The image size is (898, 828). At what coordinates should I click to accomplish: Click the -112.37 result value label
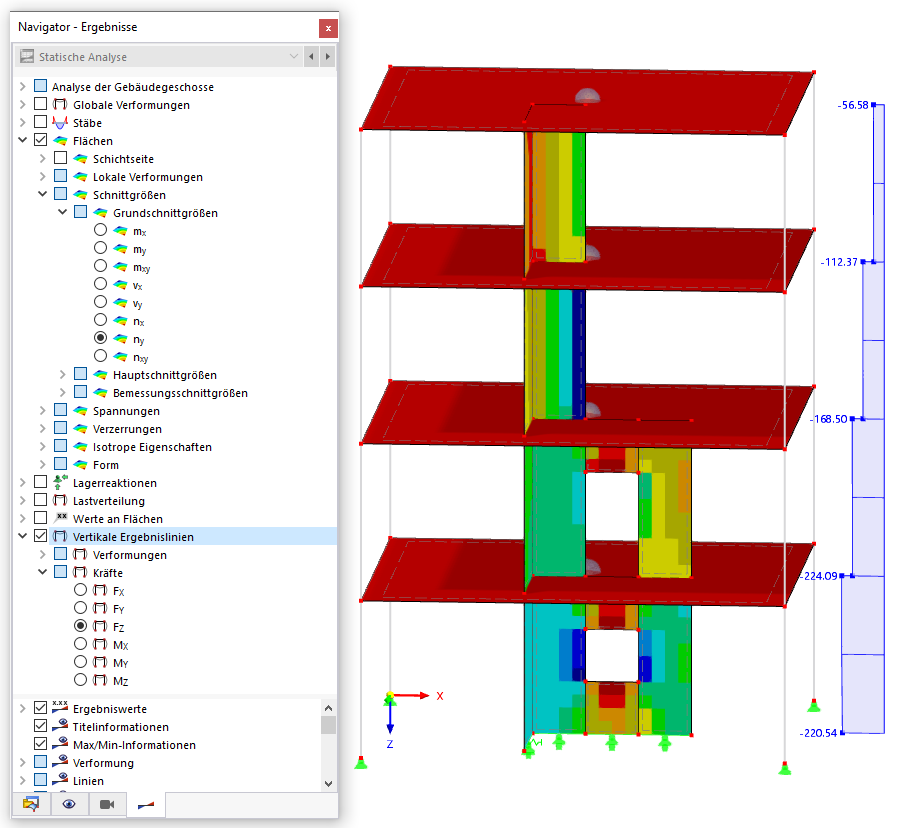coord(840,262)
